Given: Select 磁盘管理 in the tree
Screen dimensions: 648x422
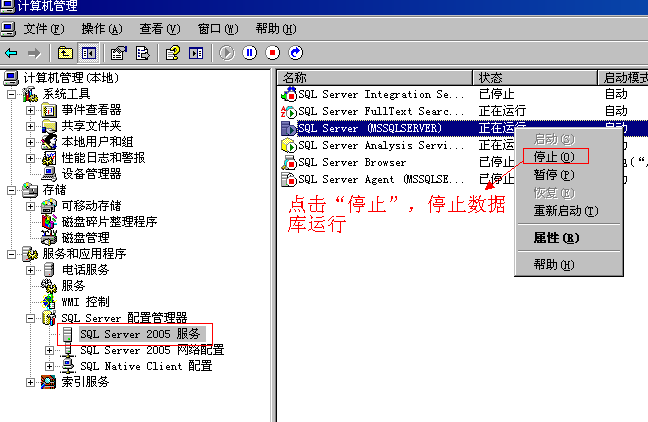Looking at the screenshot, I should point(86,238).
